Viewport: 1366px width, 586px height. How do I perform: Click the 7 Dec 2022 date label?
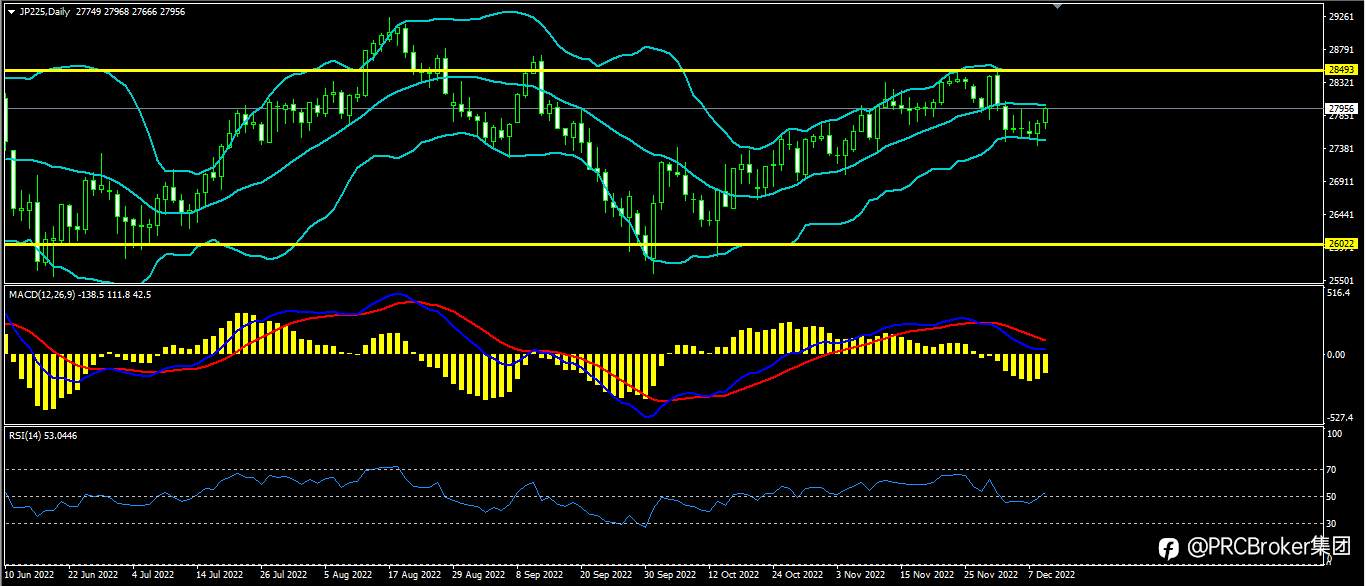point(1052,575)
